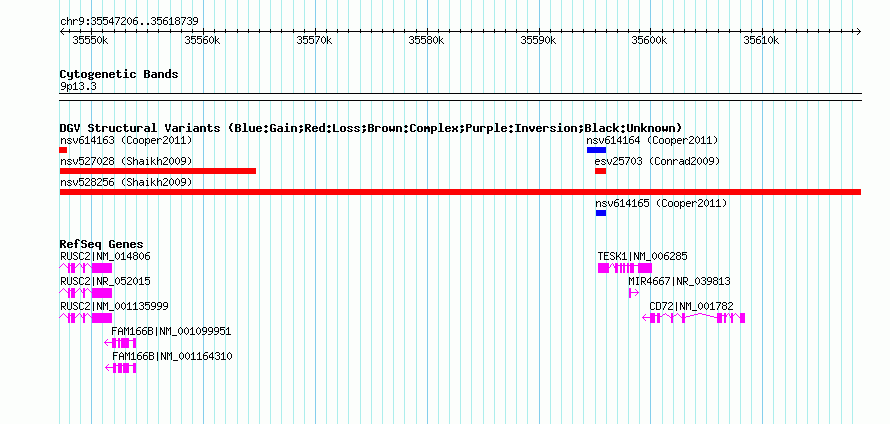Click the red esv25703 loss bar

click(601, 171)
